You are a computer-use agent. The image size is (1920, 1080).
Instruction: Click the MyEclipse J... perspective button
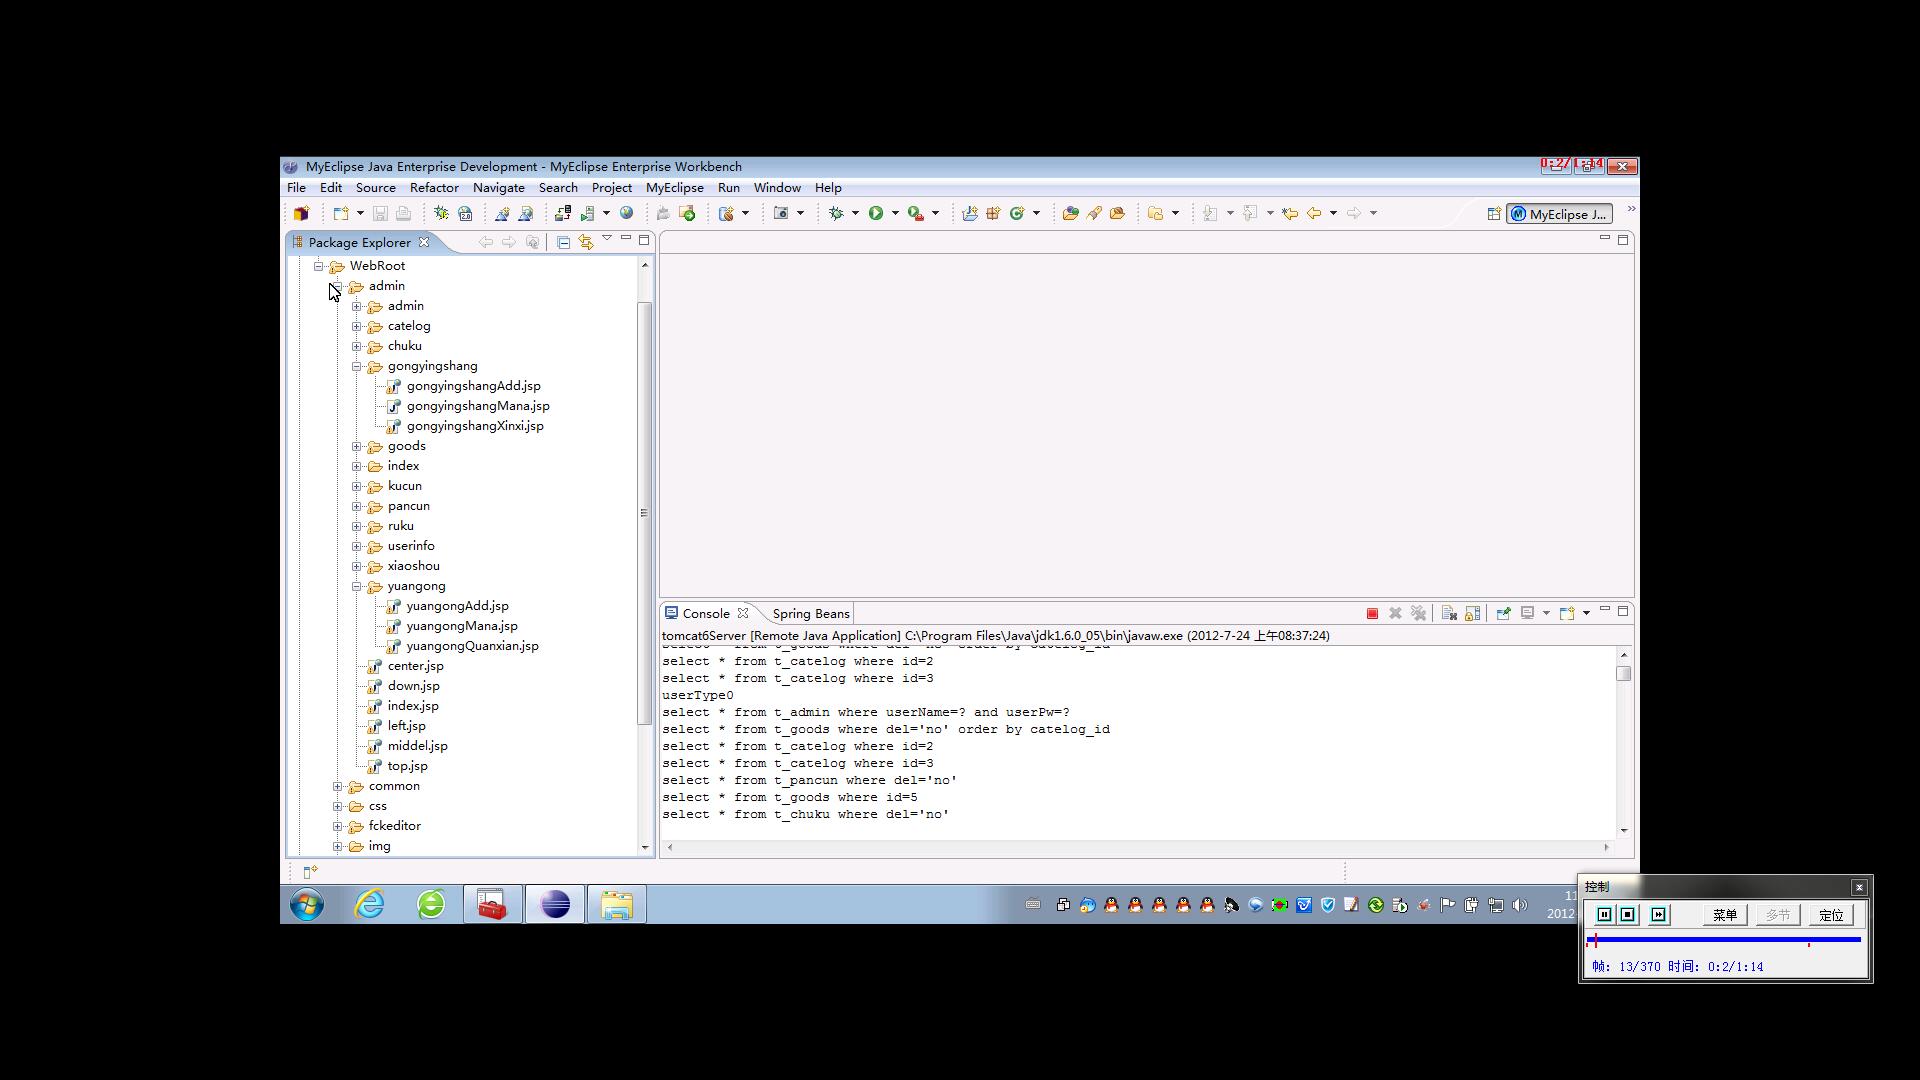[x=1560, y=214]
